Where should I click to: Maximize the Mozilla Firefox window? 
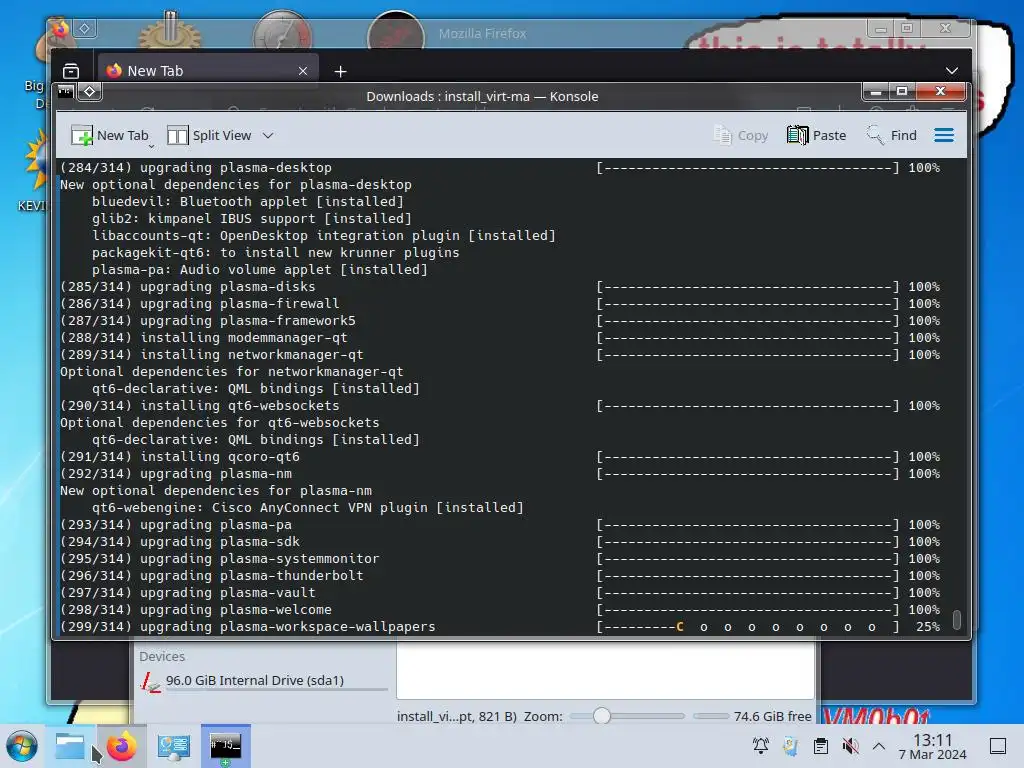point(906,29)
